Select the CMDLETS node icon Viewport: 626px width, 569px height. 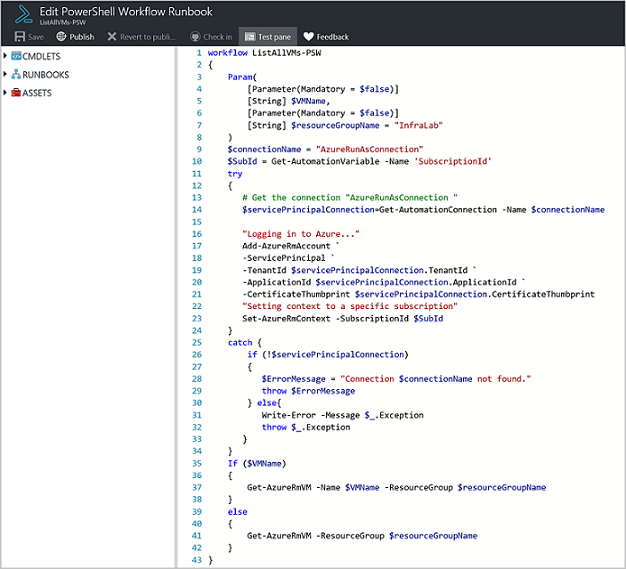tap(16, 57)
